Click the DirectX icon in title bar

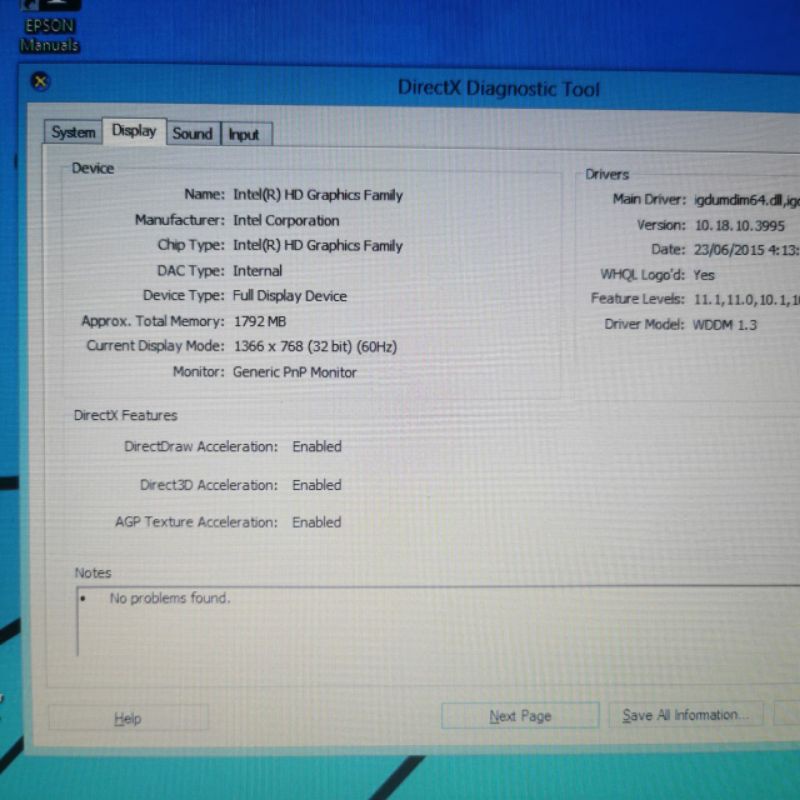coord(40,82)
